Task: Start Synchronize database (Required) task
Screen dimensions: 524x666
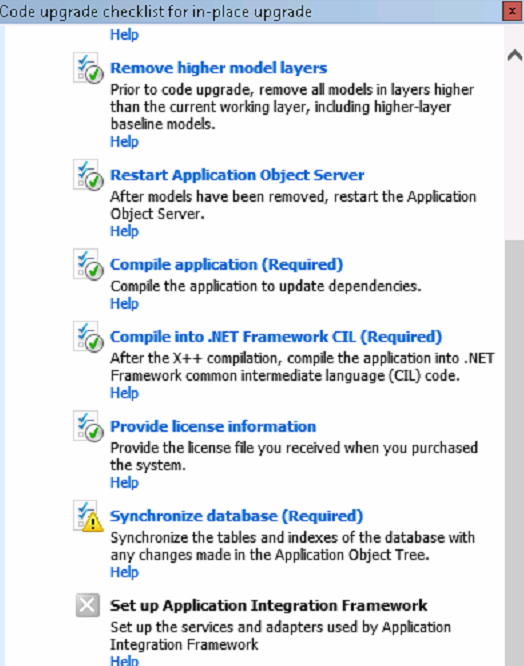Action: click(x=237, y=516)
